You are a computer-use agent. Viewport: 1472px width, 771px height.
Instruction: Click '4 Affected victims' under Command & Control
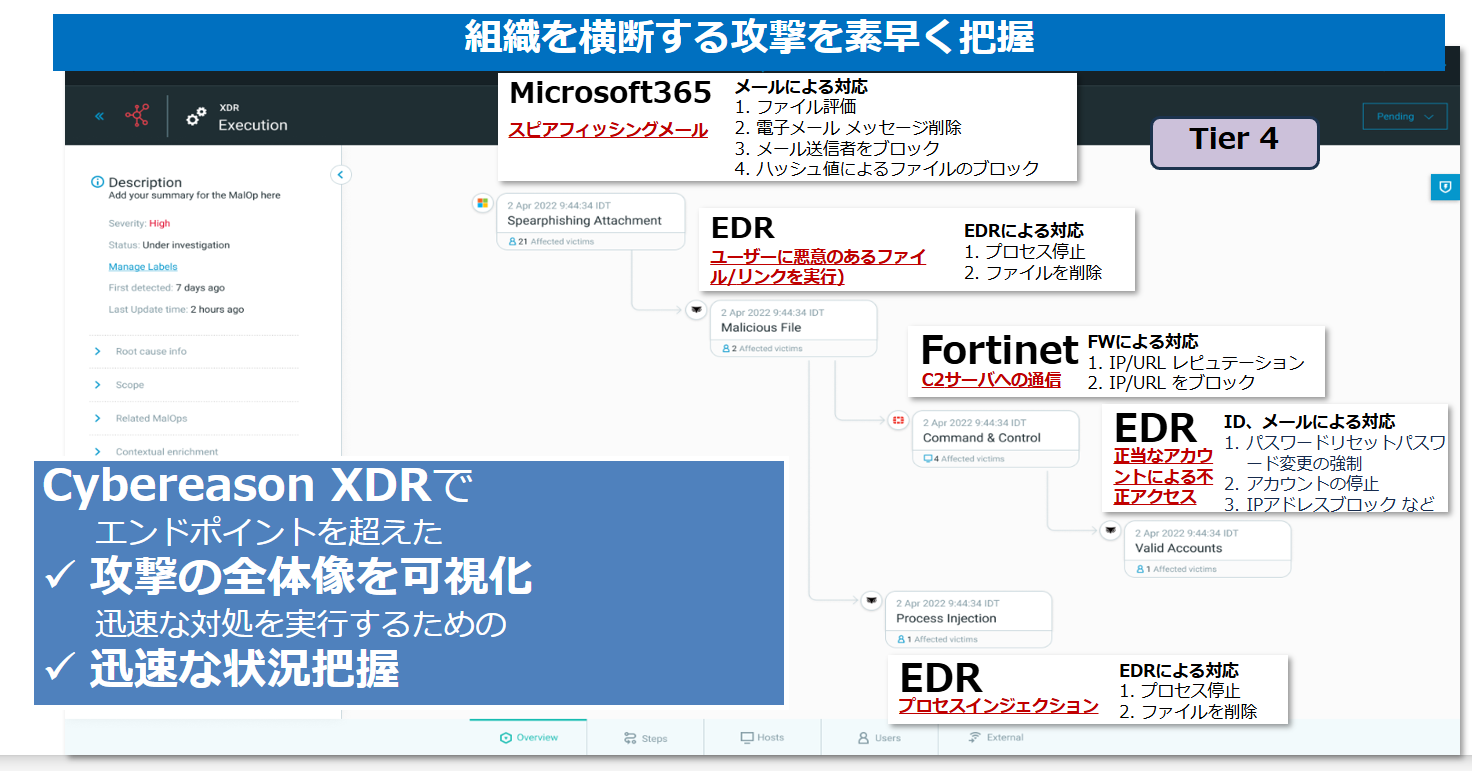[963, 459]
